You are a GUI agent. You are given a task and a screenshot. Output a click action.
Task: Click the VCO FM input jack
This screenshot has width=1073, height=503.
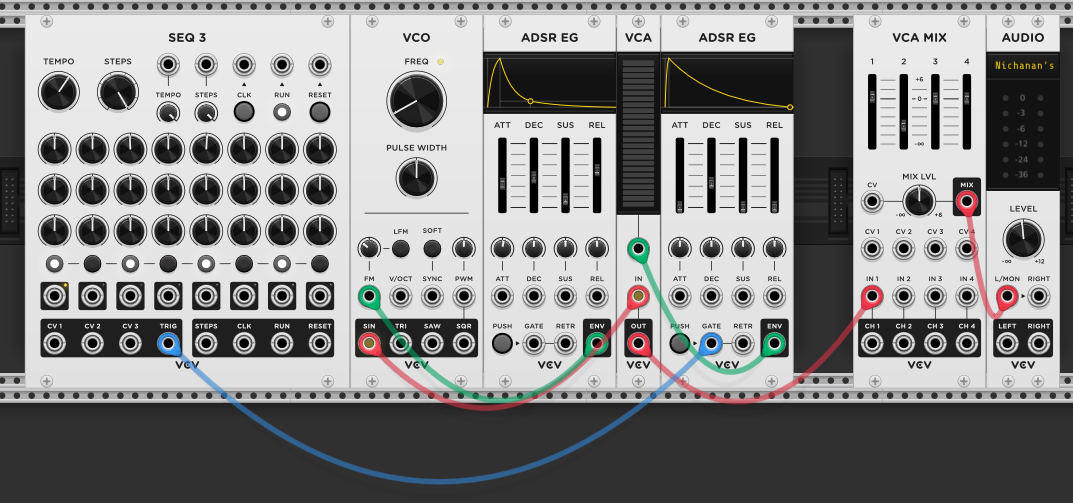[370, 296]
